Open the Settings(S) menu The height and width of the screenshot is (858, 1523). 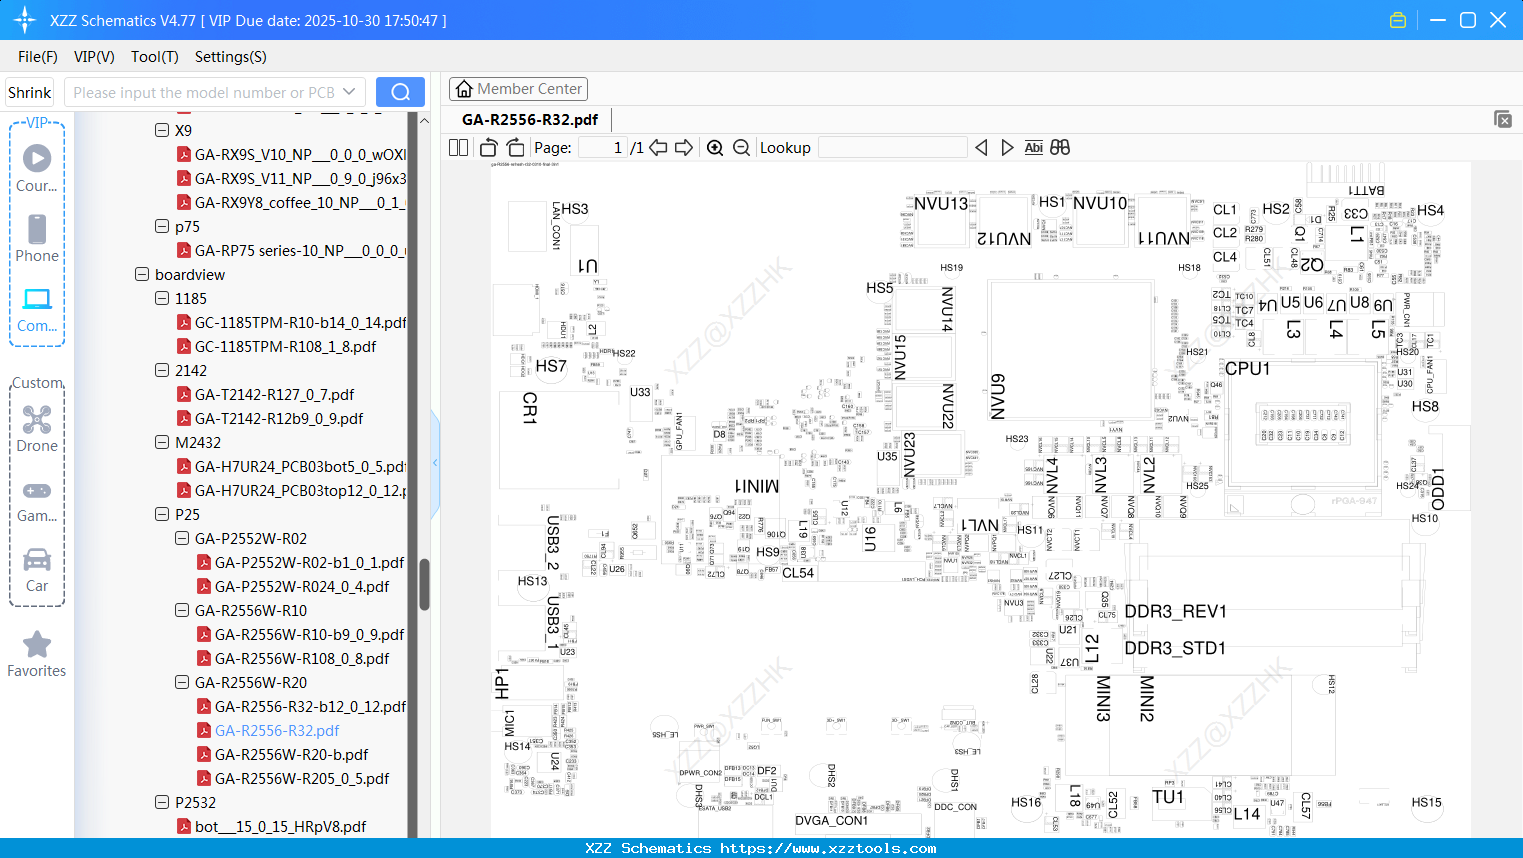click(x=231, y=57)
